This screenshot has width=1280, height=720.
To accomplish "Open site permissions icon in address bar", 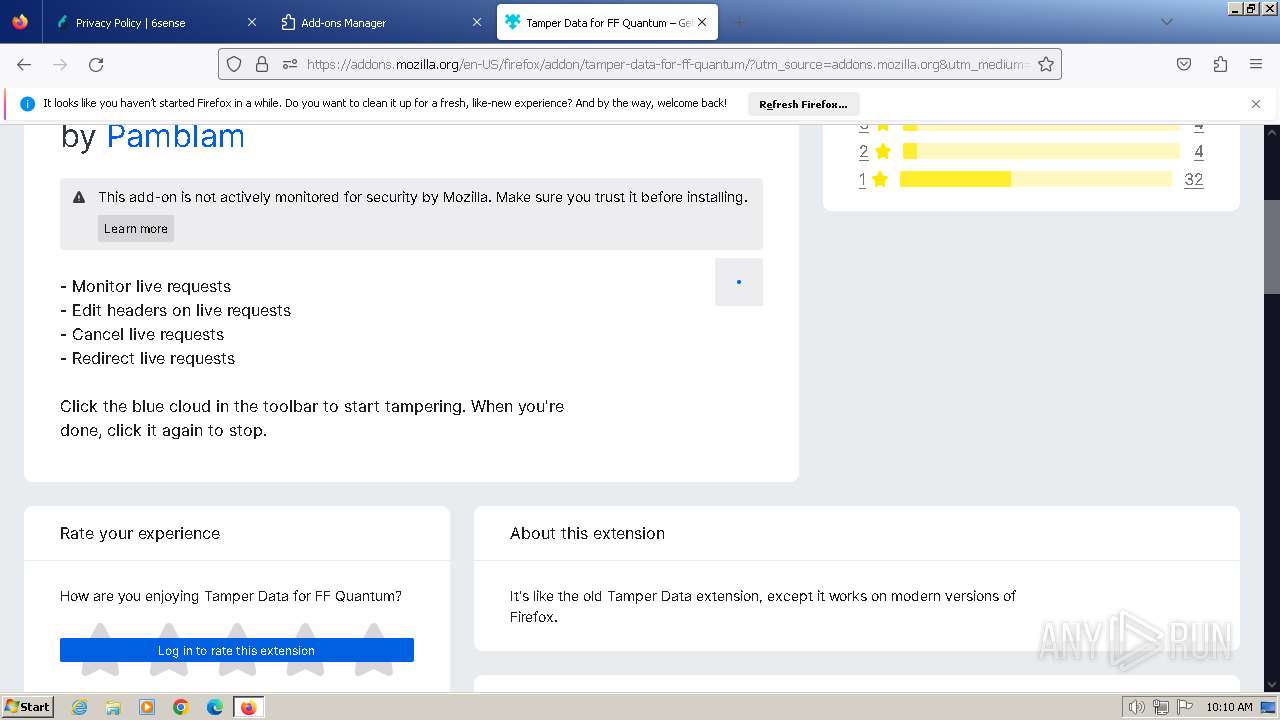I will pyautogui.click(x=290, y=64).
